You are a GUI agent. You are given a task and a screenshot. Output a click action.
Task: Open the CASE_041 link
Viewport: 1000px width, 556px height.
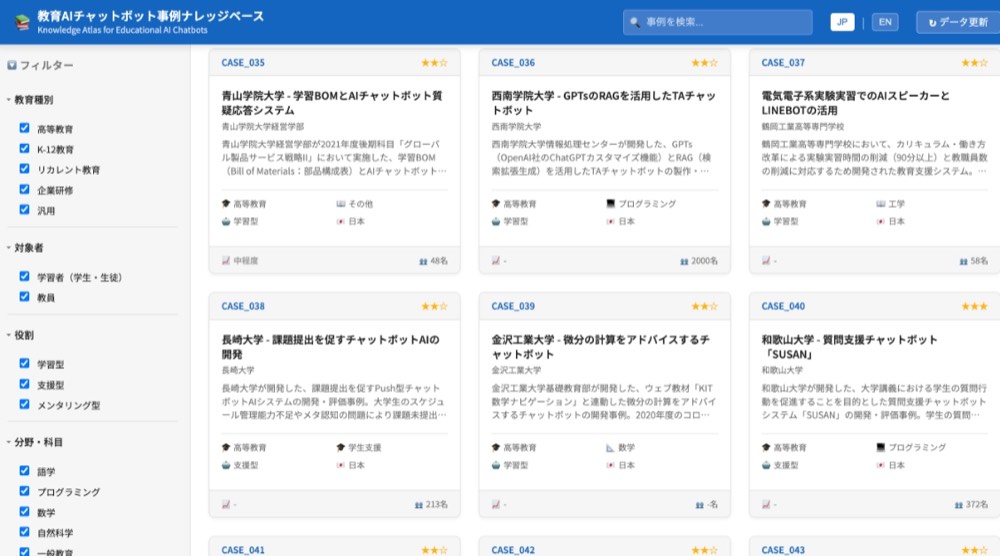(243, 550)
